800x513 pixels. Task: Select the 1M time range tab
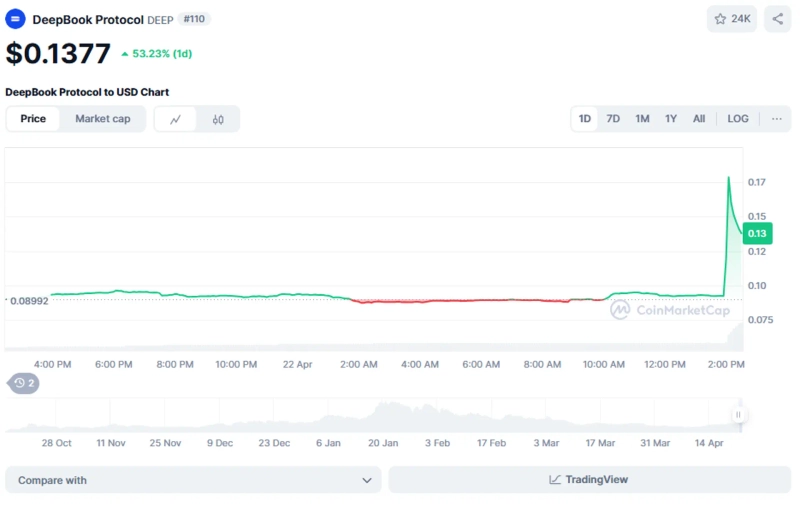coord(642,118)
